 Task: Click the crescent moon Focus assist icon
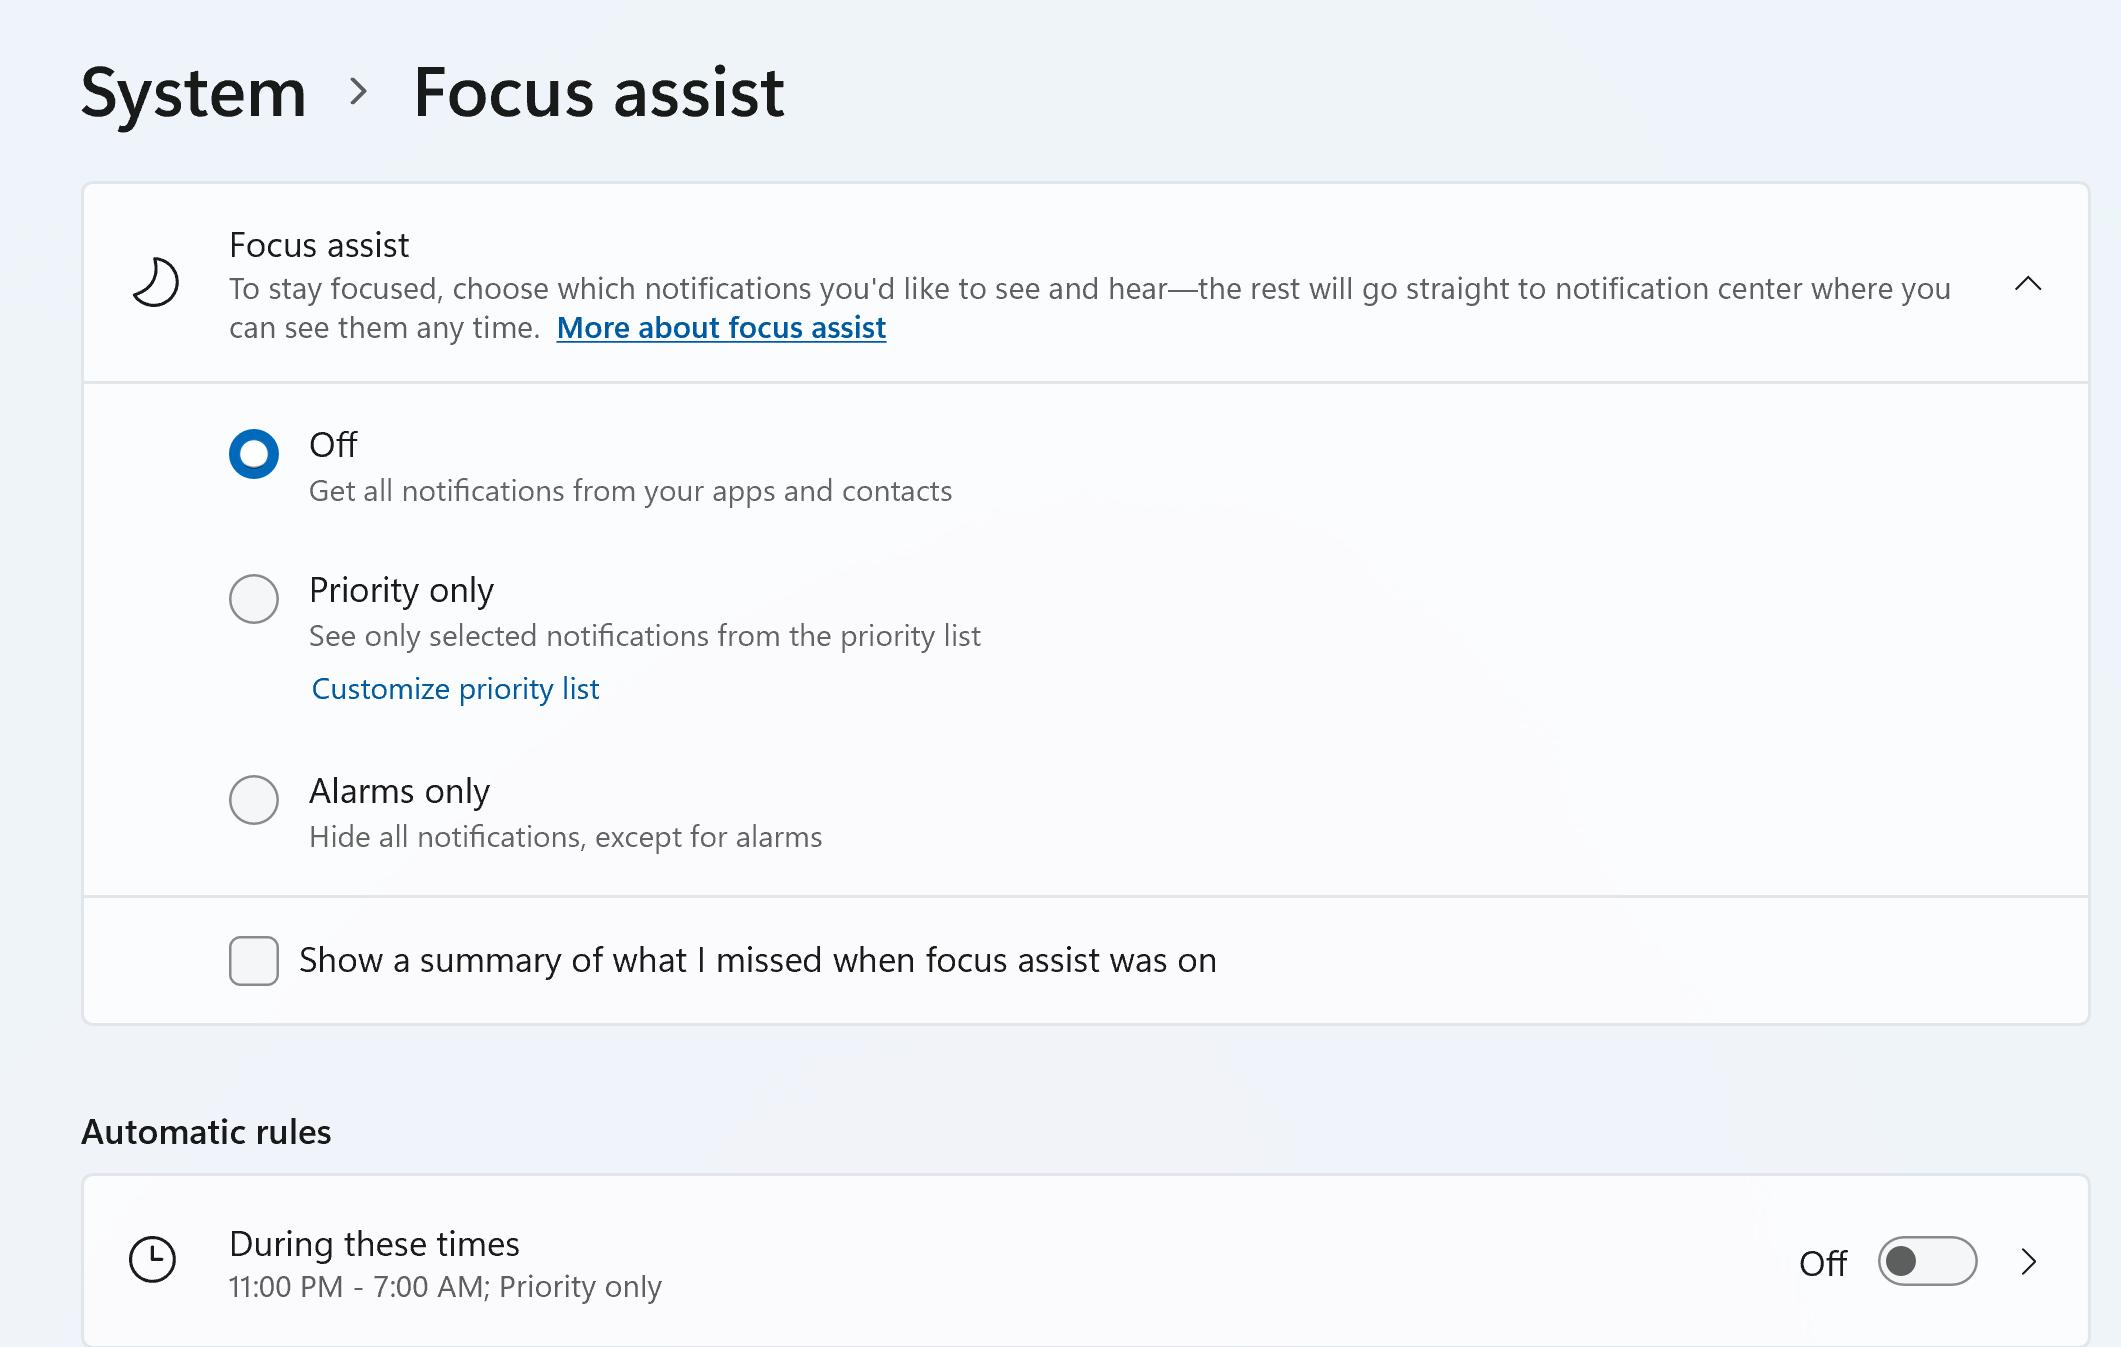pyautogui.click(x=156, y=283)
